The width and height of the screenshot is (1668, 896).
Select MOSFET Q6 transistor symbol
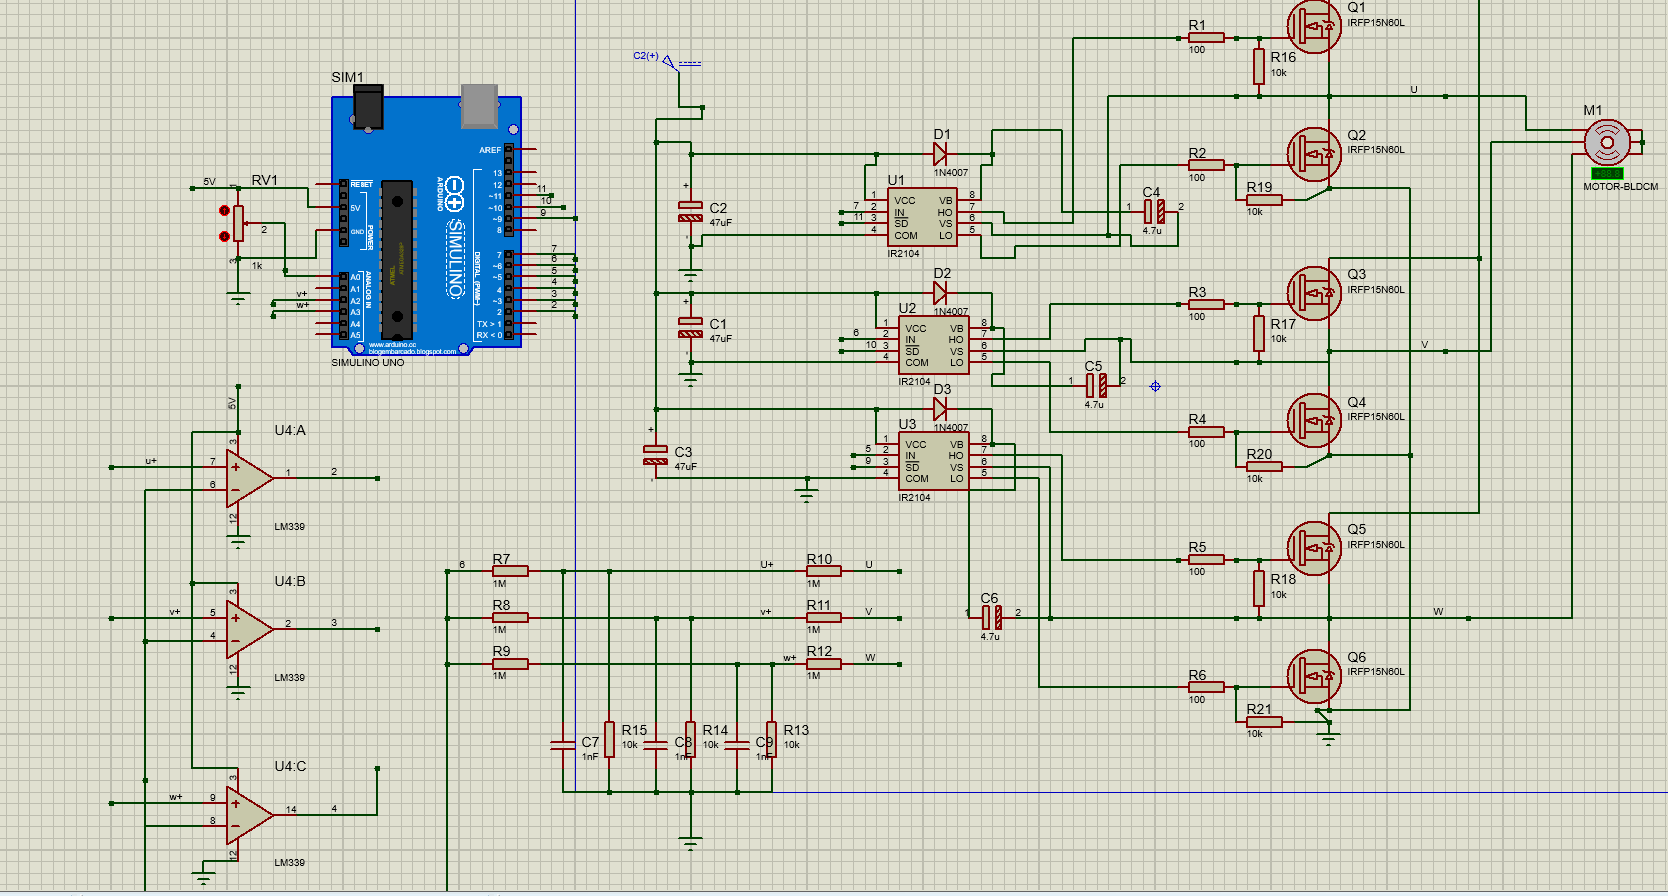(x=1314, y=676)
